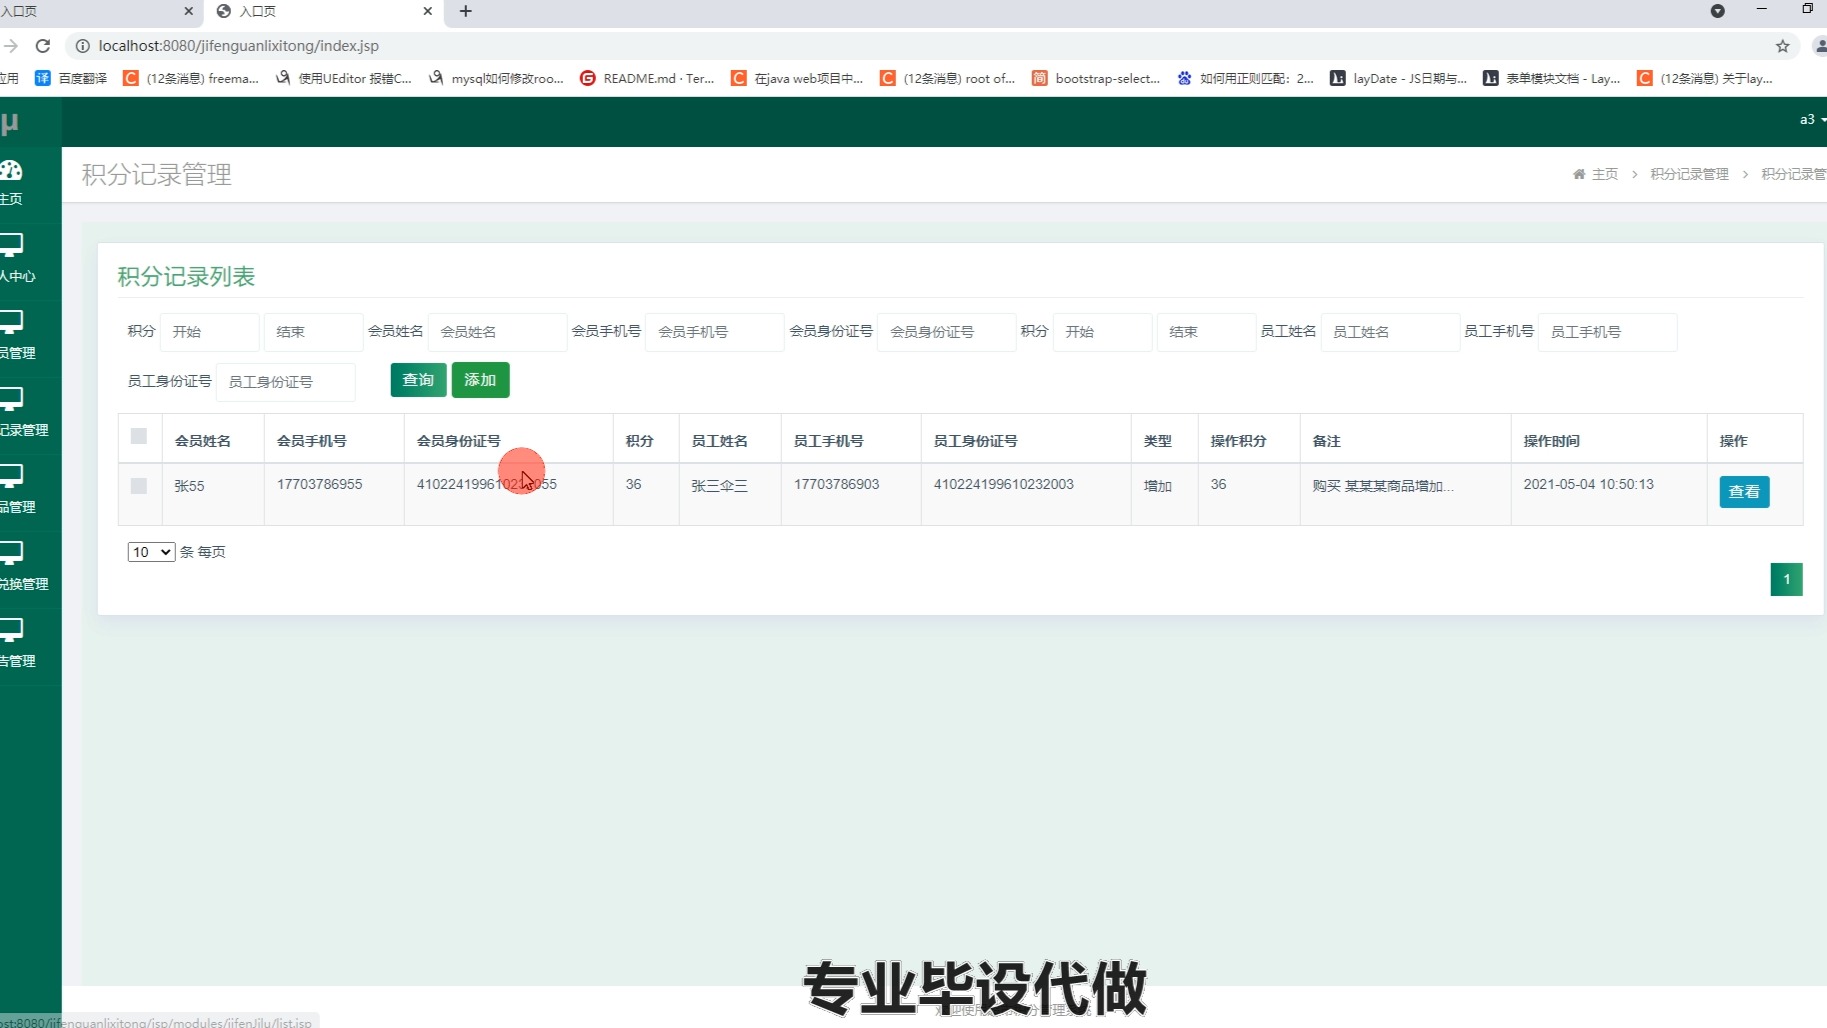Viewport: 1827px width, 1028px height.
Task: Open the a3 user menu dropdown
Action: pos(1812,119)
